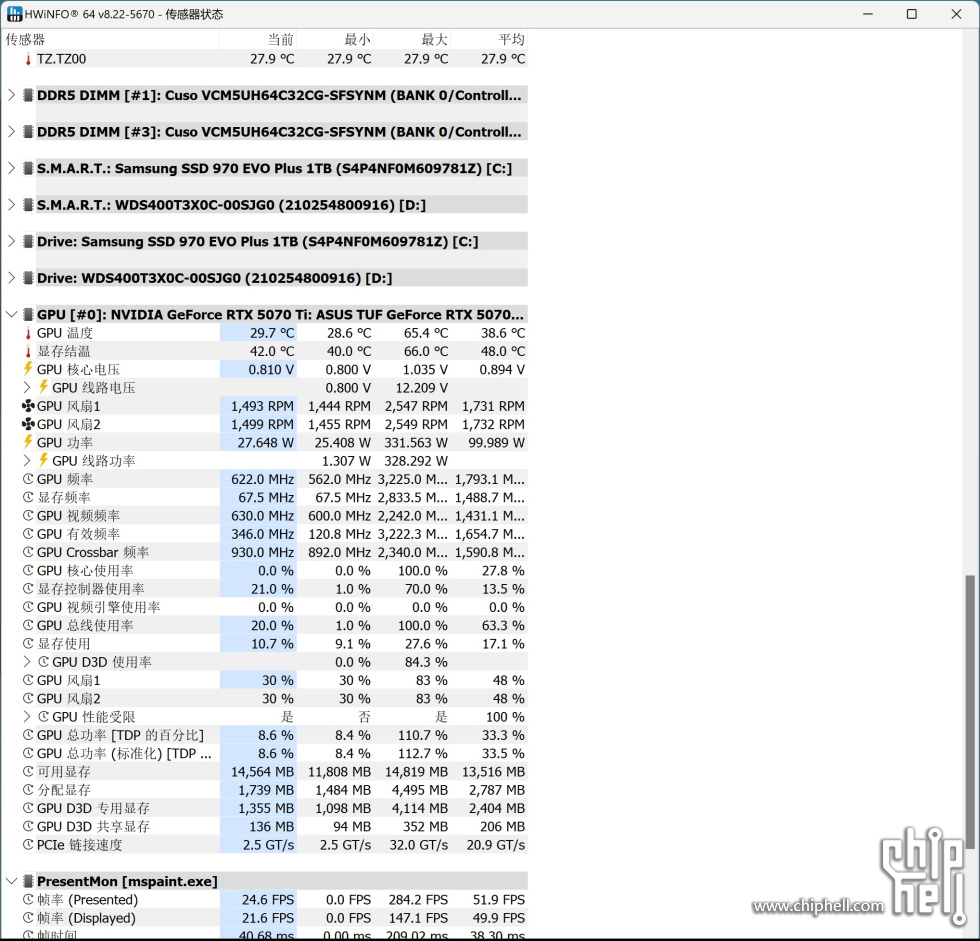Click the chip icon of DDR5 DIMM [#1]
The width and height of the screenshot is (980, 941).
tap(28, 95)
